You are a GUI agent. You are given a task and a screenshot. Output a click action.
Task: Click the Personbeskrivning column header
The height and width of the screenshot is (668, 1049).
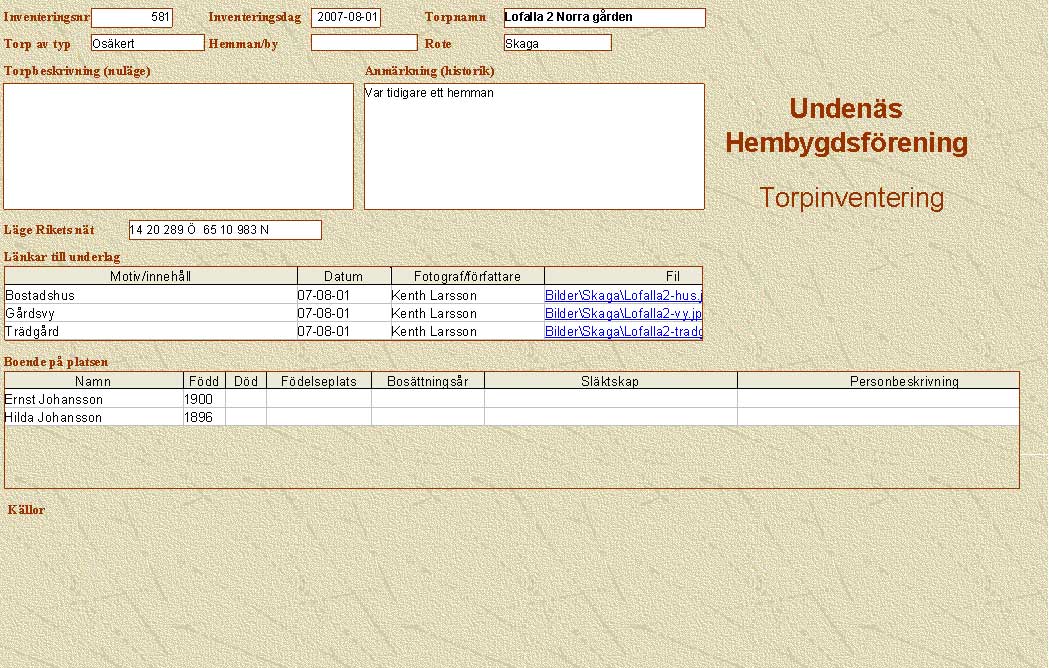coord(878,381)
